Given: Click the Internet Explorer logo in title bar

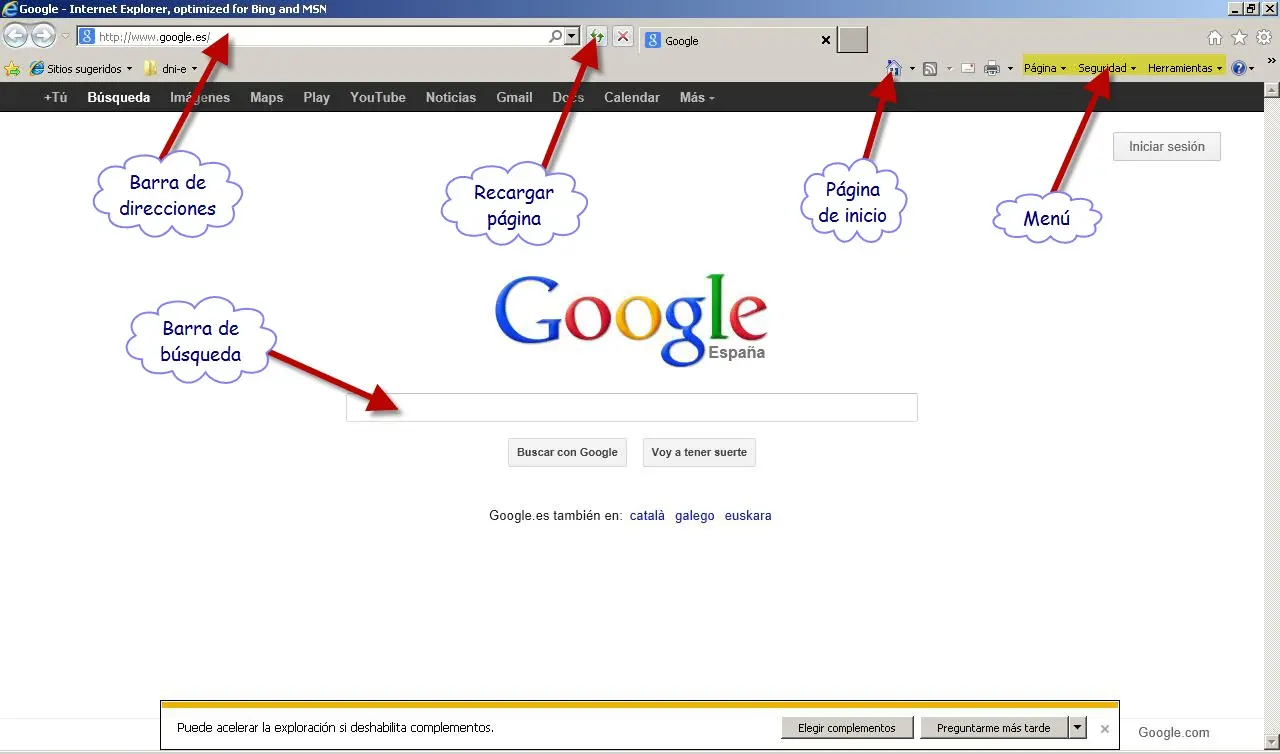Looking at the screenshot, I should point(10,9).
